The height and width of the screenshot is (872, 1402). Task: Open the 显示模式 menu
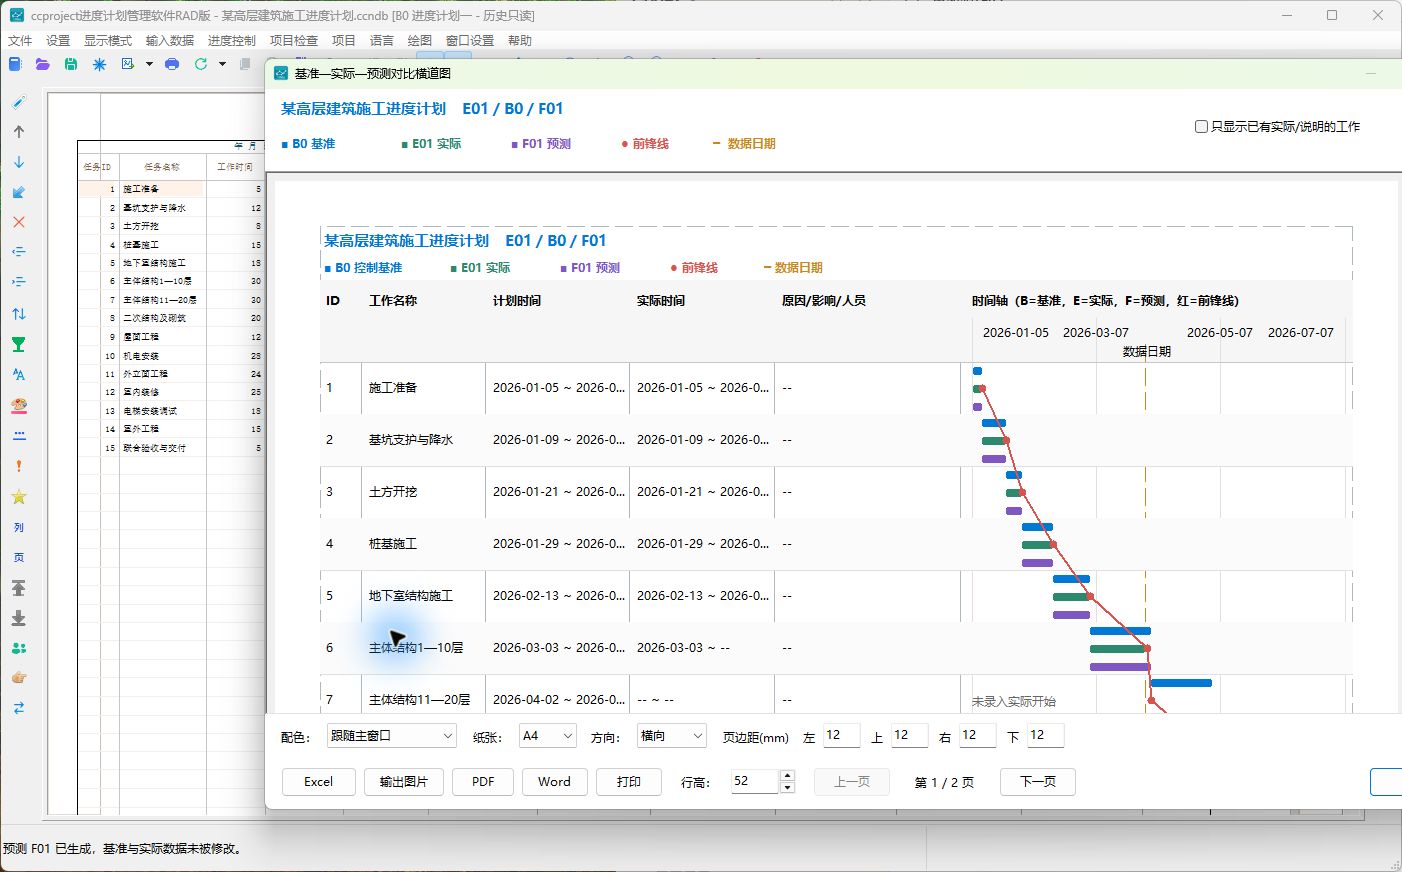click(x=108, y=40)
